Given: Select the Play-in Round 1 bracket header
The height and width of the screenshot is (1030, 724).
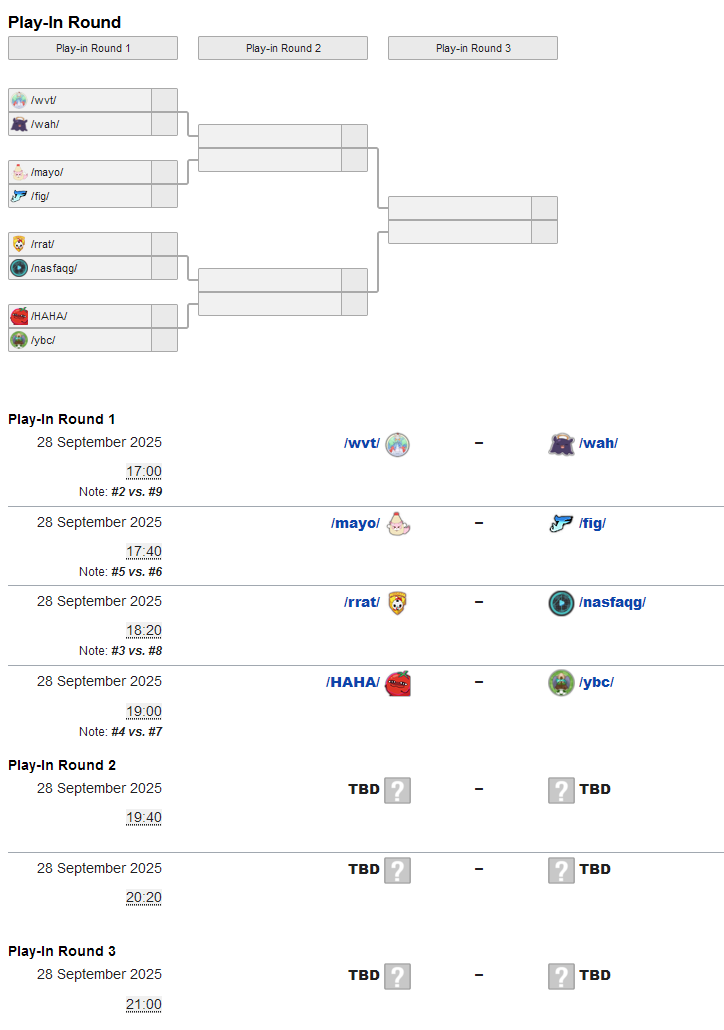Looking at the screenshot, I should tap(93, 48).
